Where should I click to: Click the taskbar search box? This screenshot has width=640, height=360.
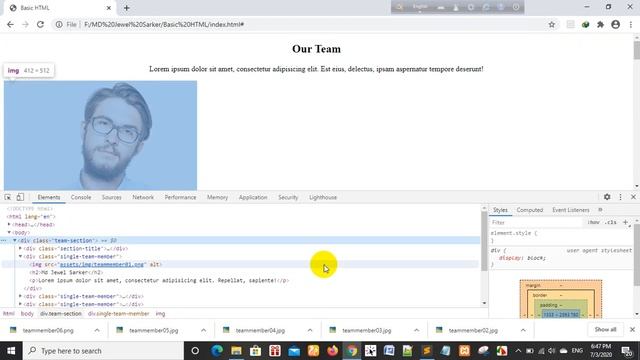(x=103, y=351)
